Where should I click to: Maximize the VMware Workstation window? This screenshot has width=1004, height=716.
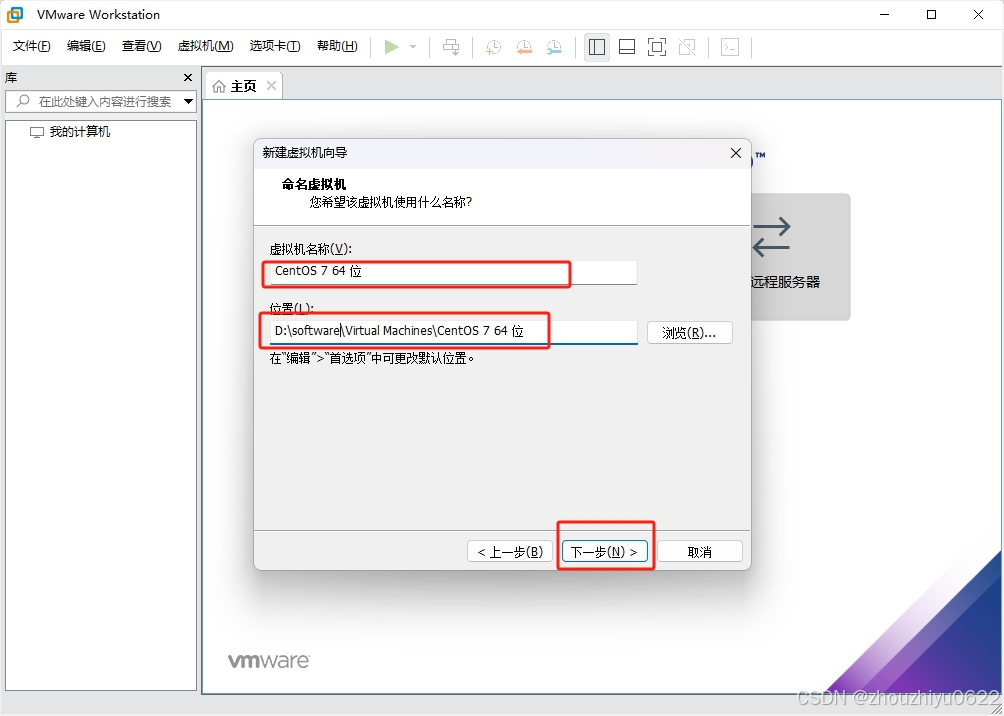(932, 14)
